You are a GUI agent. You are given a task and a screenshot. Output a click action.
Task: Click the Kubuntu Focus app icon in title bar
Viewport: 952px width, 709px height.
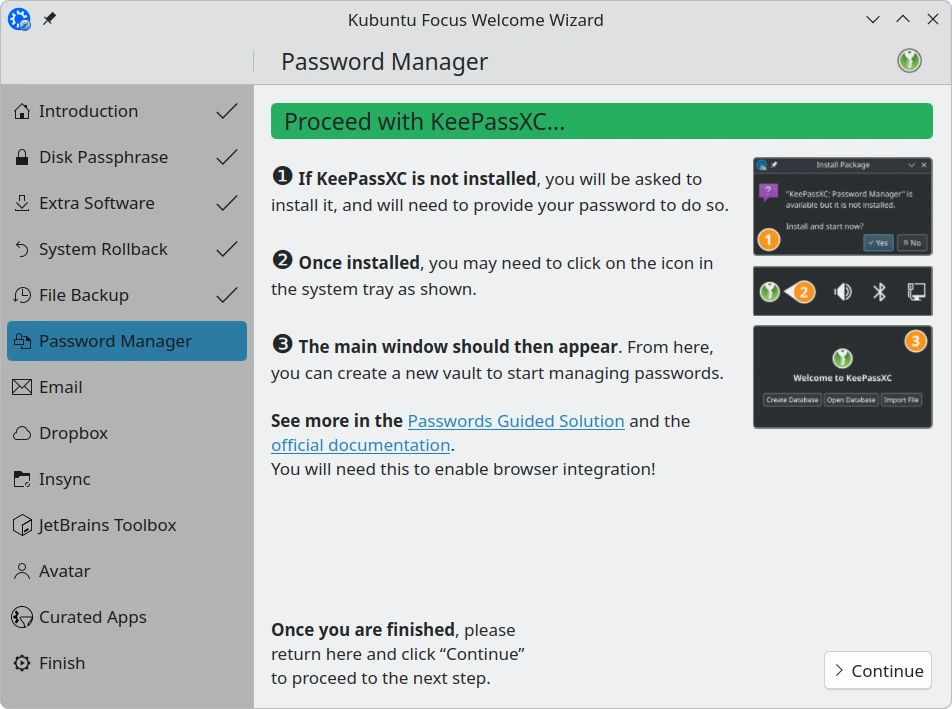click(x=19, y=19)
